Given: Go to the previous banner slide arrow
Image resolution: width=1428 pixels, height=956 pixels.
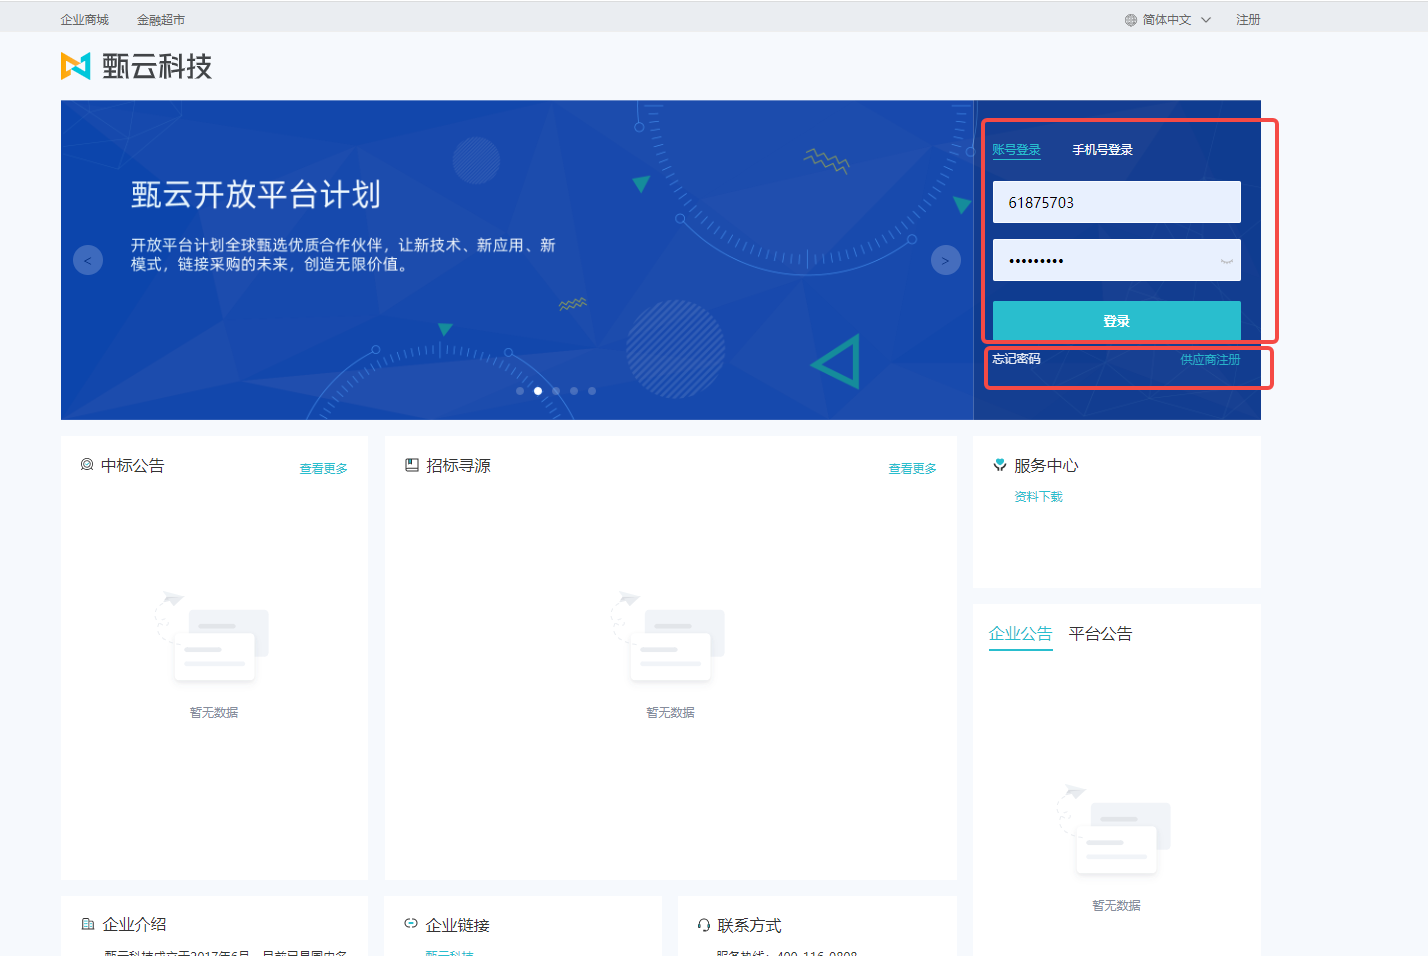Looking at the screenshot, I should click(88, 260).
